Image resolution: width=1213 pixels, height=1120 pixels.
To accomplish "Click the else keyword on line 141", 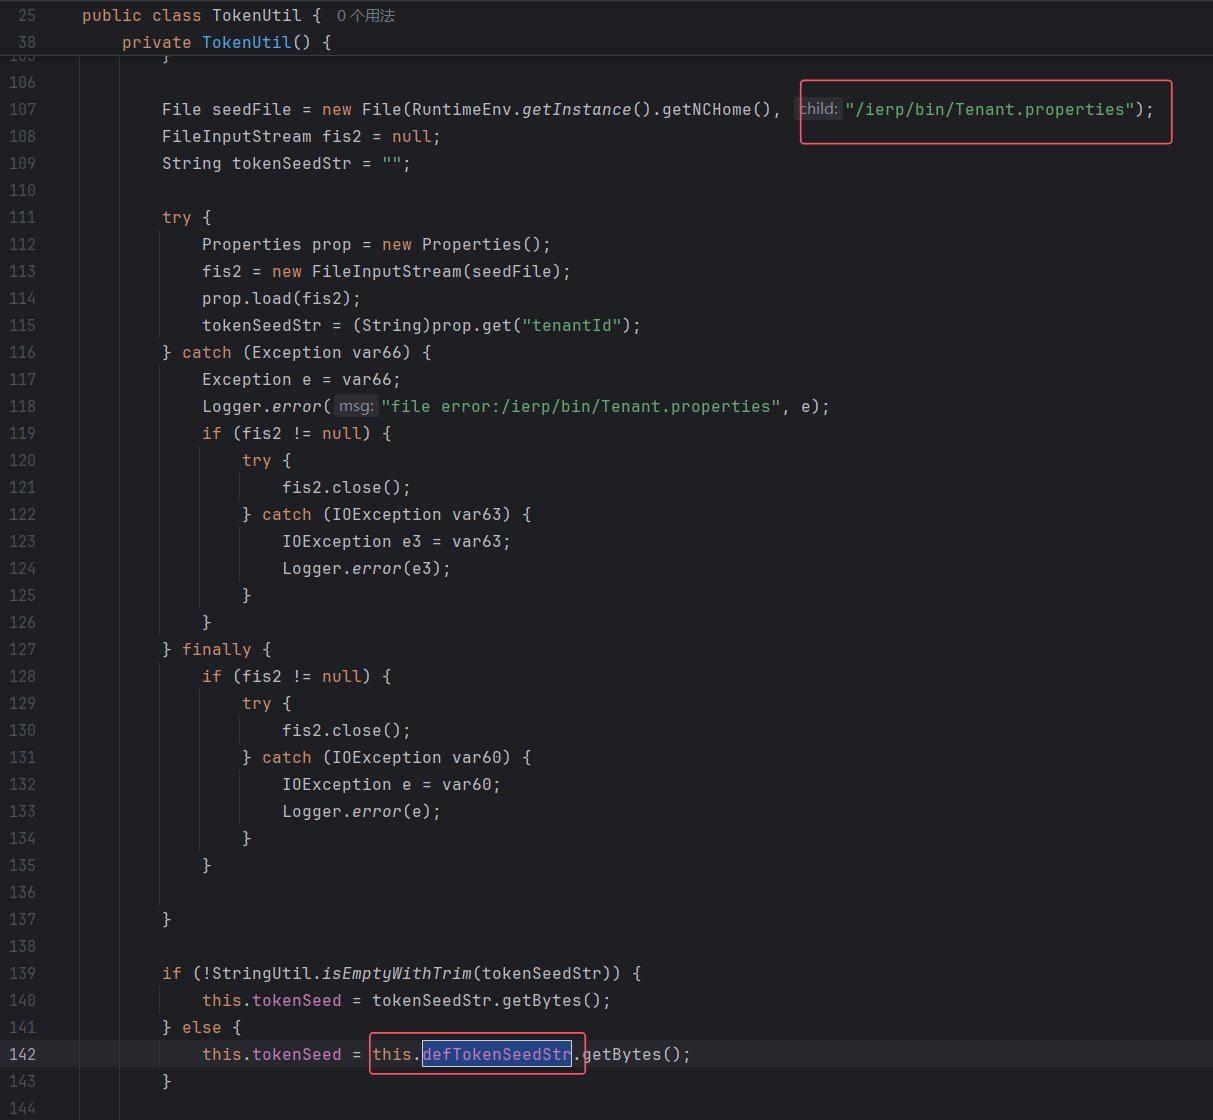I will click(x=202, y=1027).
